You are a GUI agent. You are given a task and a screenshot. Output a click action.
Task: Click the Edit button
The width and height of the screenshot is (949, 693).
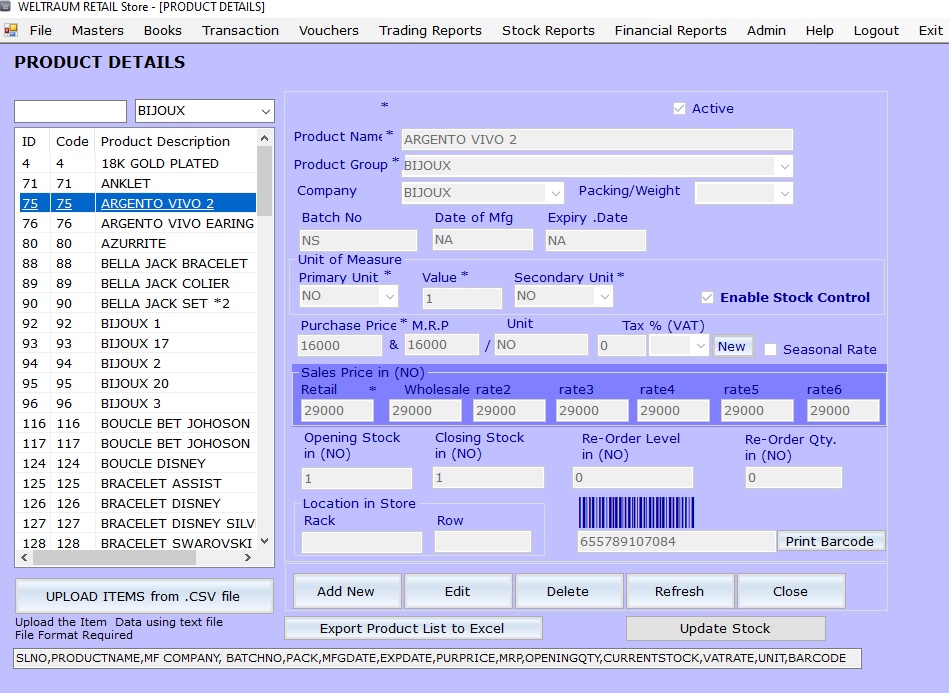tap(458, 591)
